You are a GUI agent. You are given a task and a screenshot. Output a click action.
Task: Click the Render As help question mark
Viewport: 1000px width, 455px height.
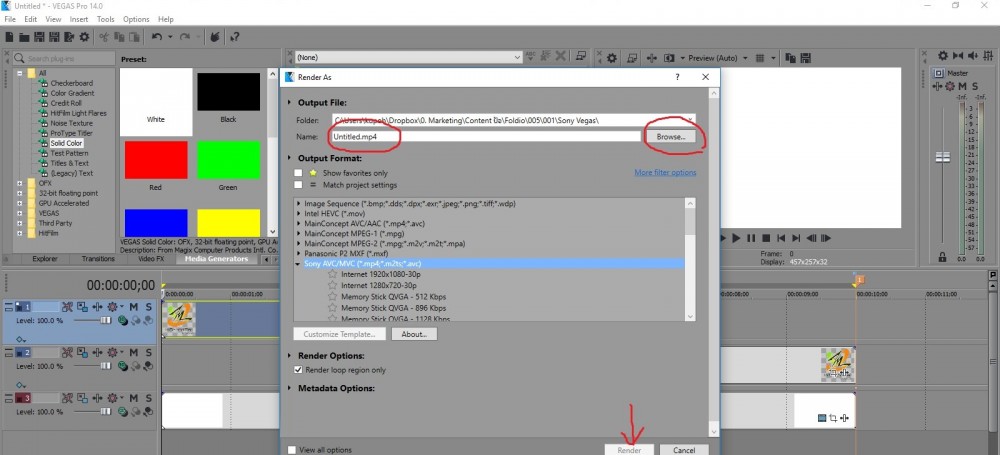677,77
